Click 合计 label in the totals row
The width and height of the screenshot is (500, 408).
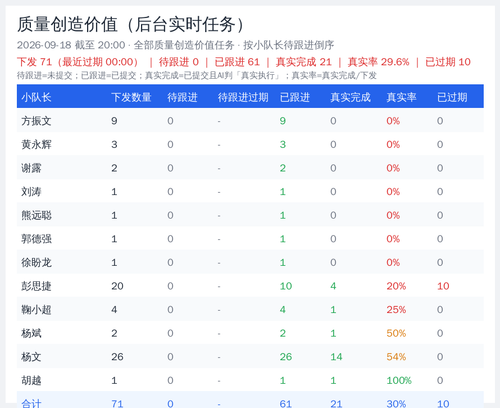click(x=31, y=404)
